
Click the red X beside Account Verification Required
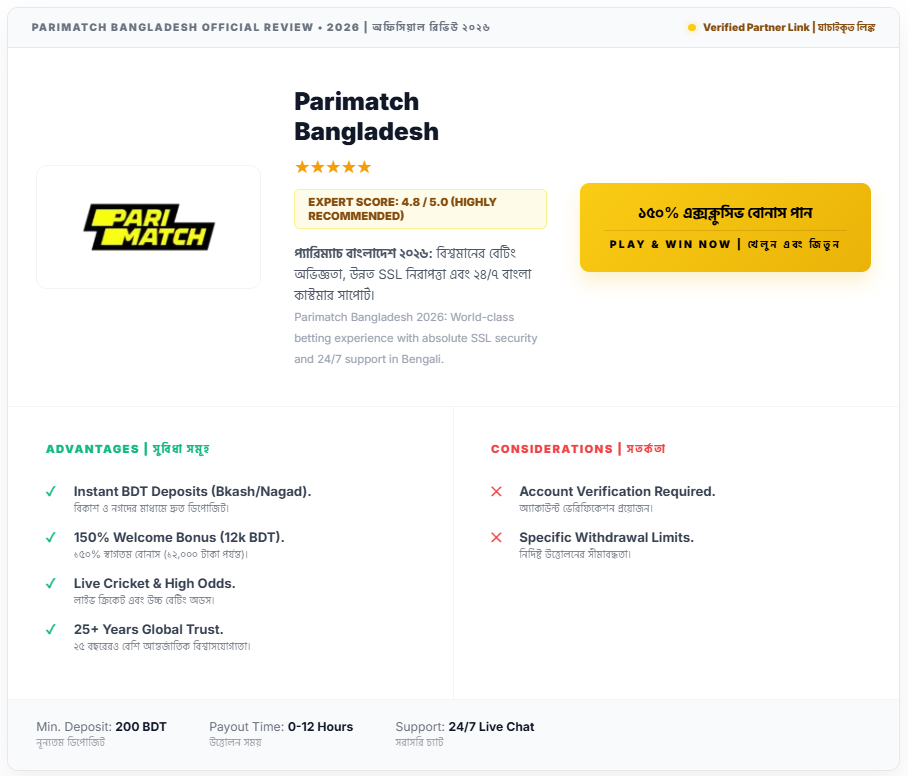click(x=496, y=492)
